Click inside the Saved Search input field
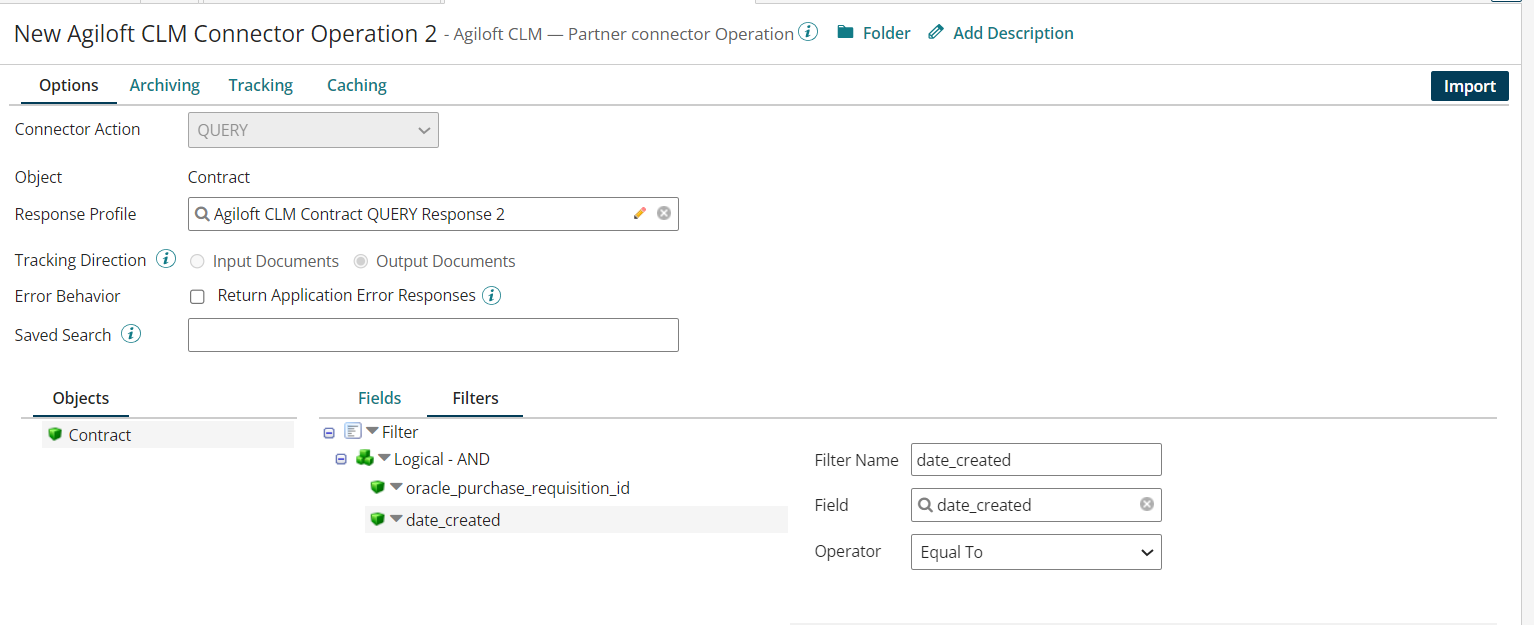The height and width of the screenshot is (625, 1534). pos(433,334)
